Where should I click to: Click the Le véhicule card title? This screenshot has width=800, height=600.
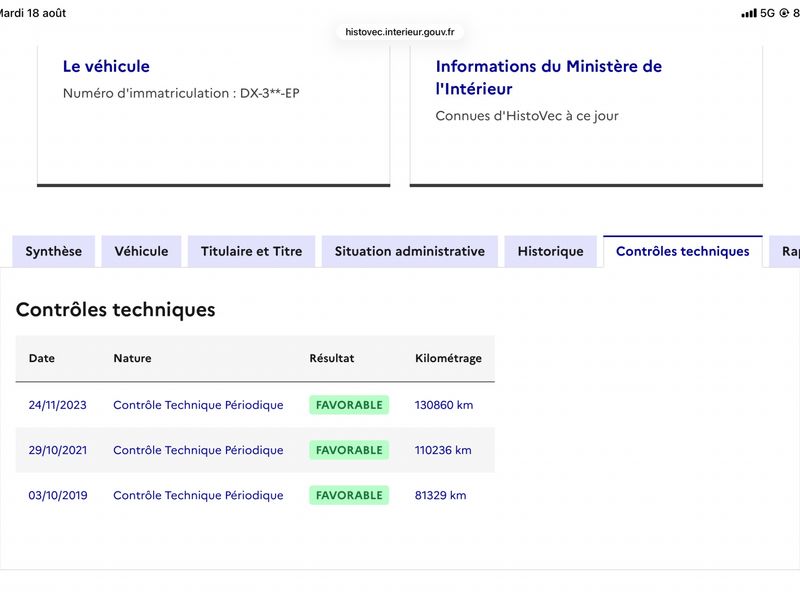pos(106,66)
